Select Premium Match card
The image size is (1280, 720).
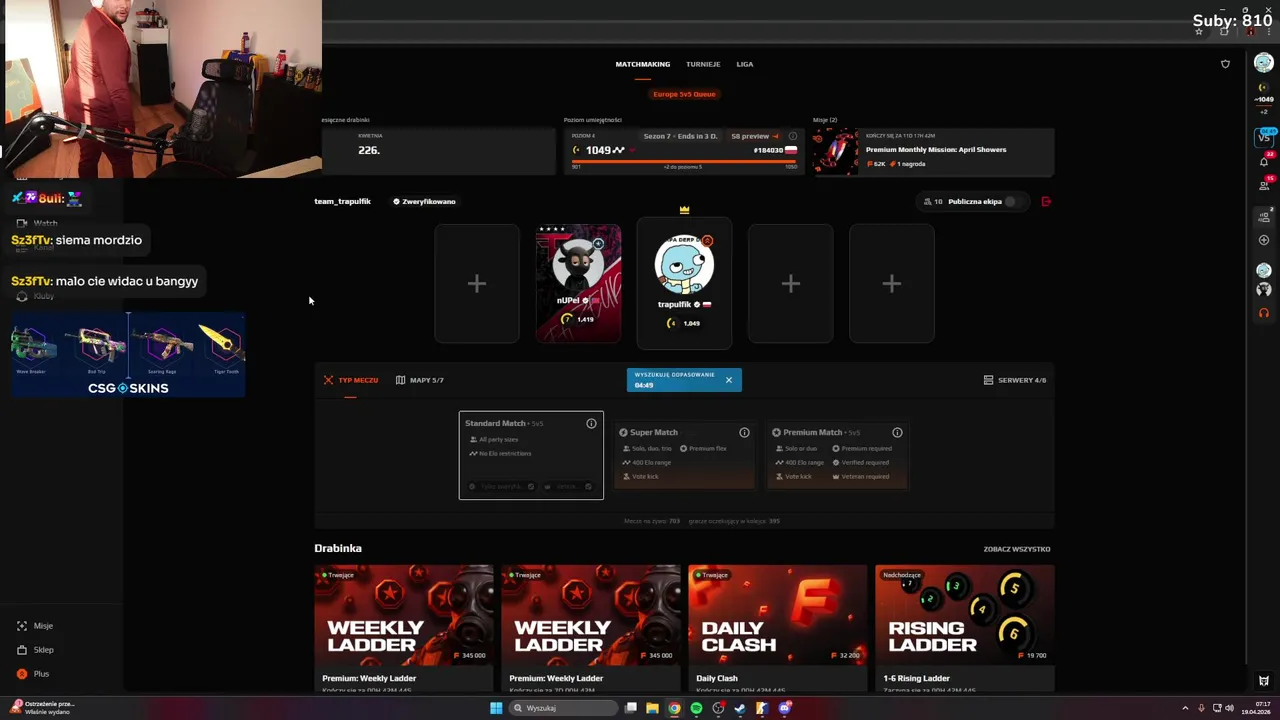point(837,455)
